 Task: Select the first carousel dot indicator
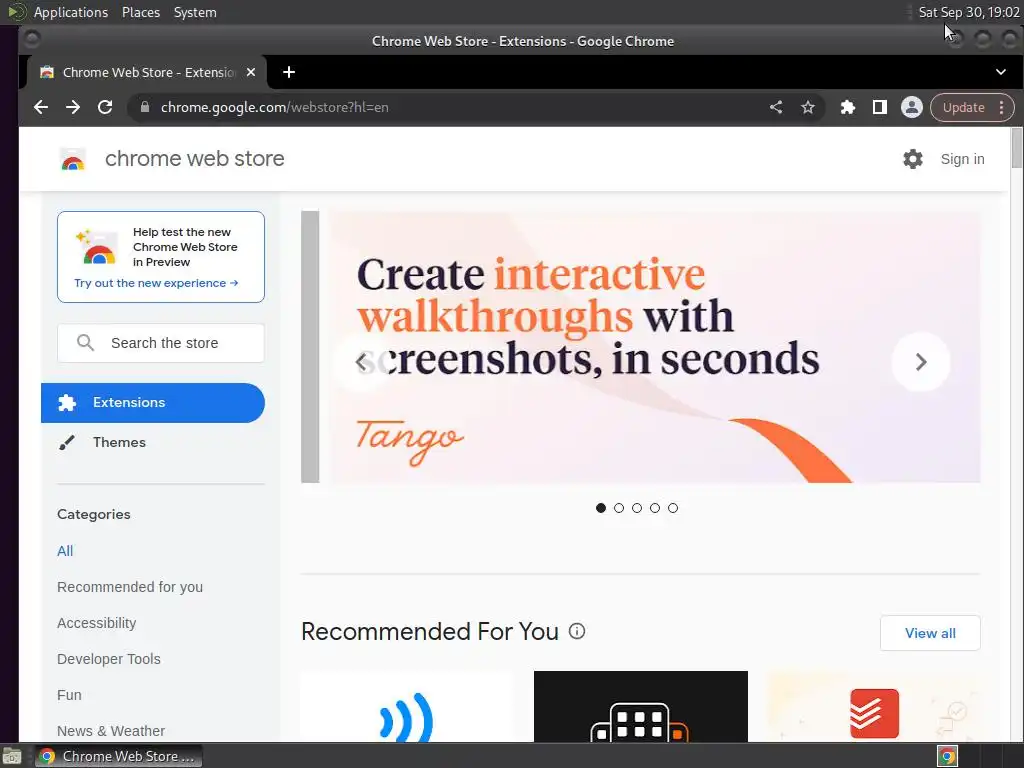click(601, 507)
